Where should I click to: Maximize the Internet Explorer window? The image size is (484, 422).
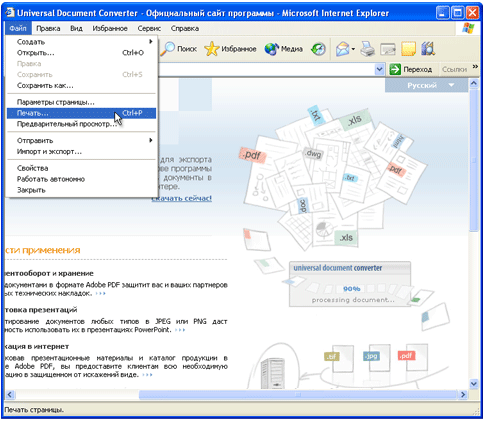pyautogui.click(x=458, y=13)
